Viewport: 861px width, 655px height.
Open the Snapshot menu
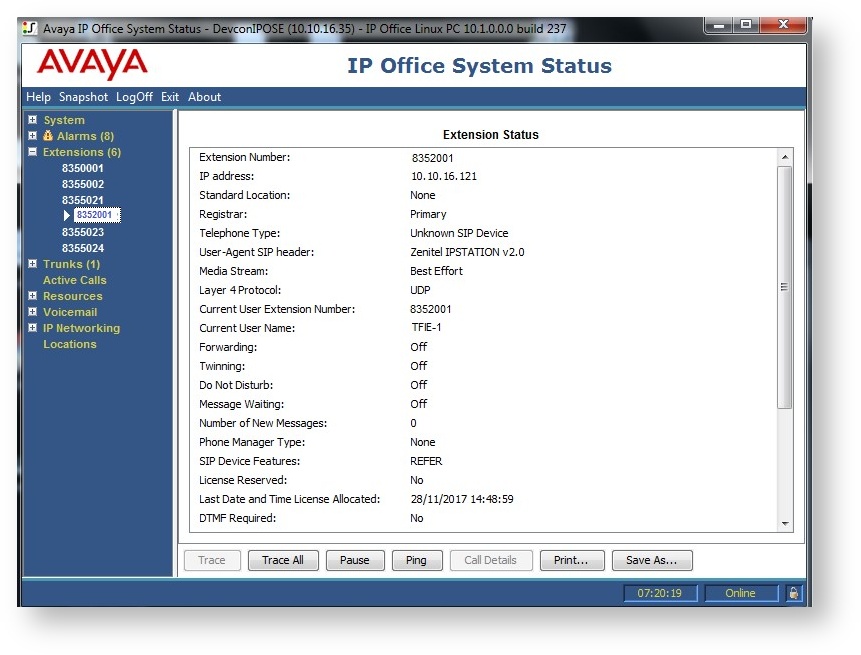point(83,97)
